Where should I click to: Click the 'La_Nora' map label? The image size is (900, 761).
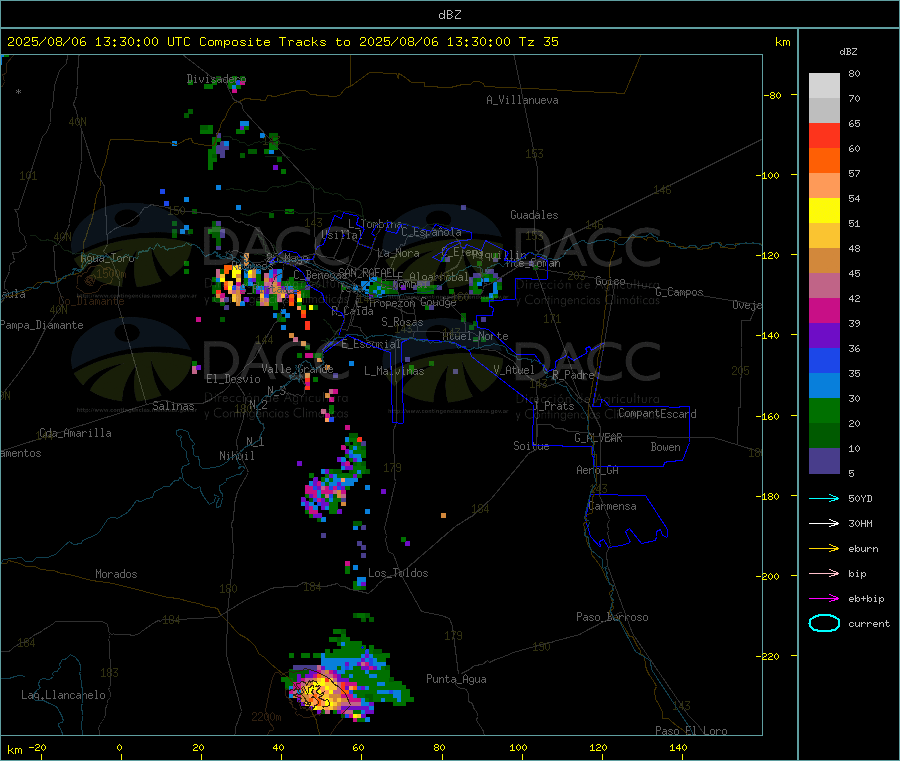coord(399,253)
